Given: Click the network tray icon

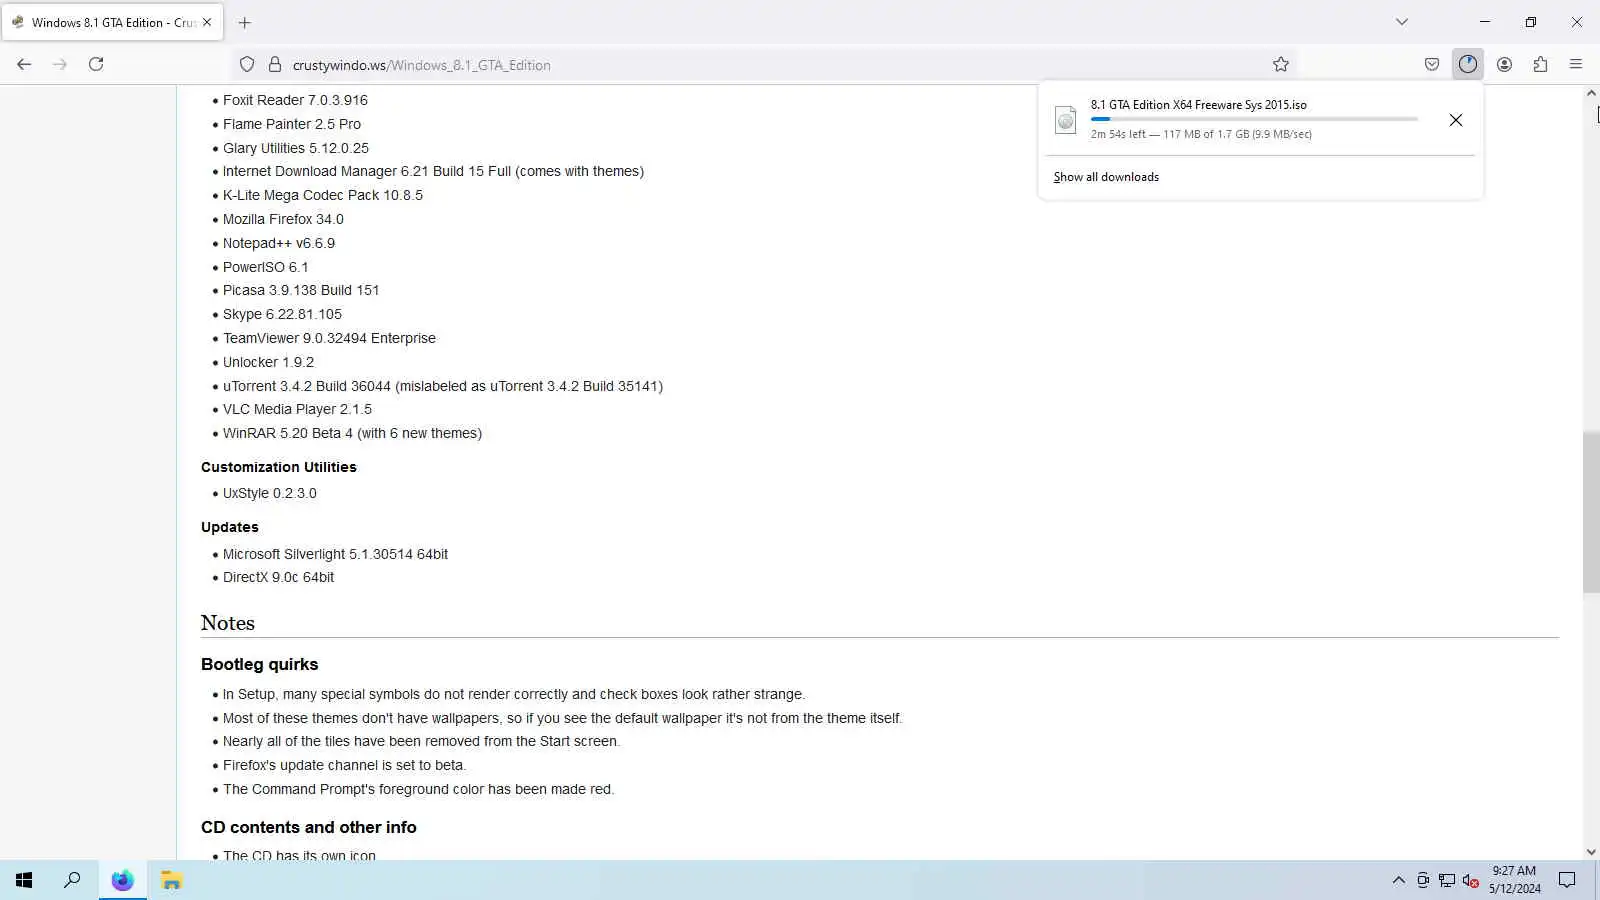Looking at the screenshot, I should coord(1447,880).
